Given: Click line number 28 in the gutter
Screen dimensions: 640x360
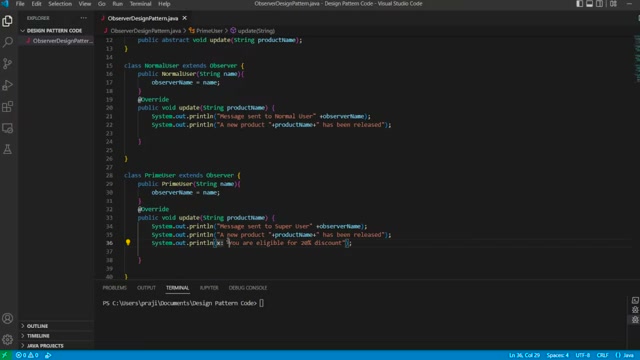Looking at the screenshot, I should pyautogui.click(x=109, y=176).
